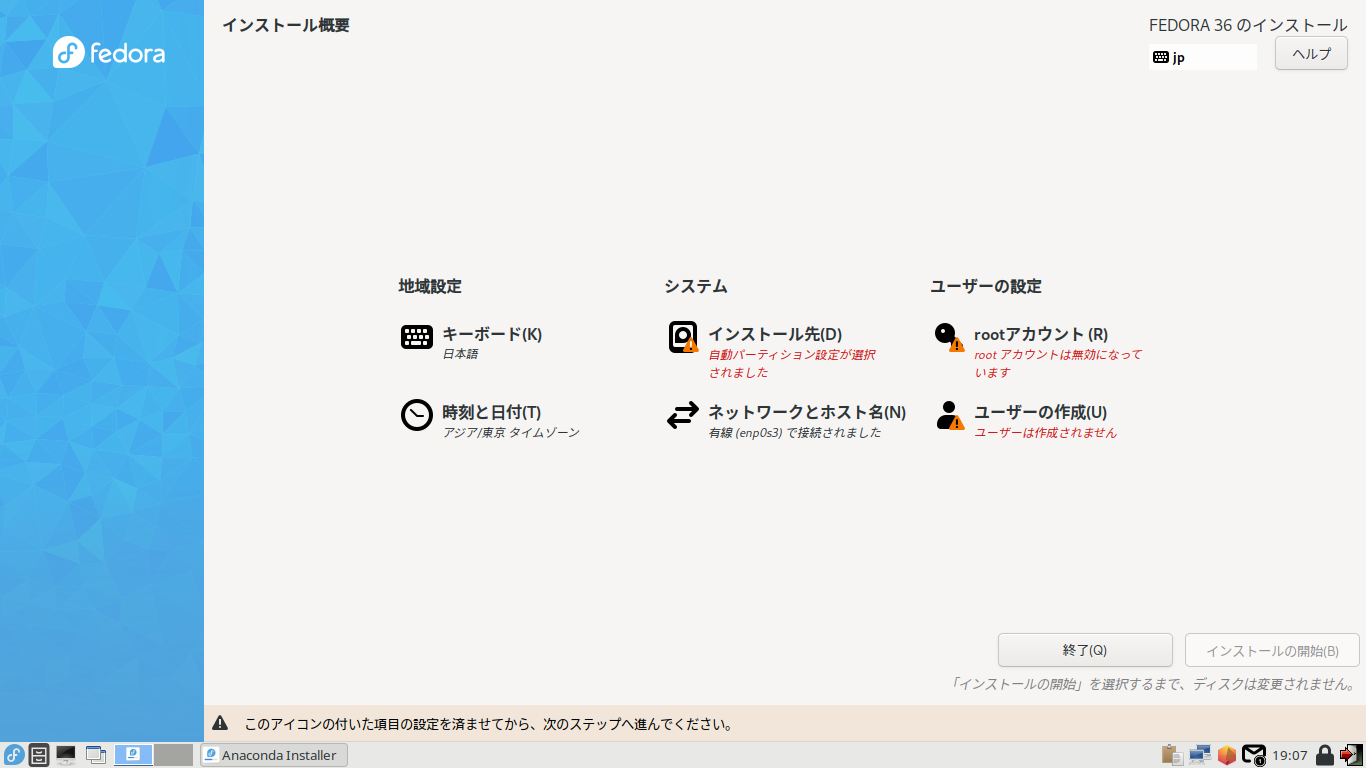Click the orange hexagon tray icon
This screenshot has width=1366, height=768.
1226,755
